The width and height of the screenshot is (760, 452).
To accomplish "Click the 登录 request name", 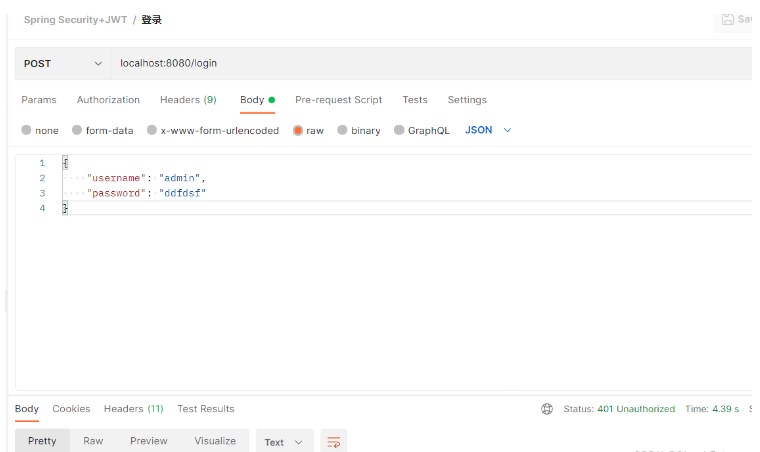I will pyautogui.click(x=151, y=20).
